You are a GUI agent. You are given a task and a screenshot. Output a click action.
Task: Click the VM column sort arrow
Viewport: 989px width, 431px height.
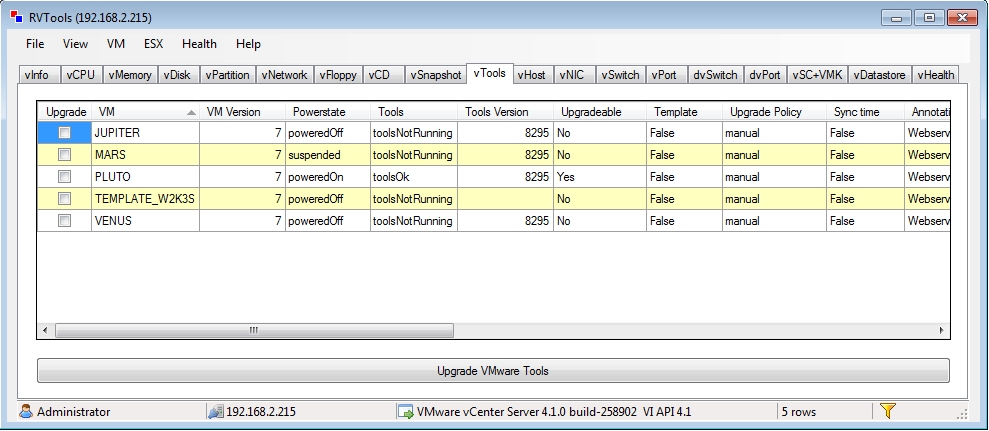191,112
